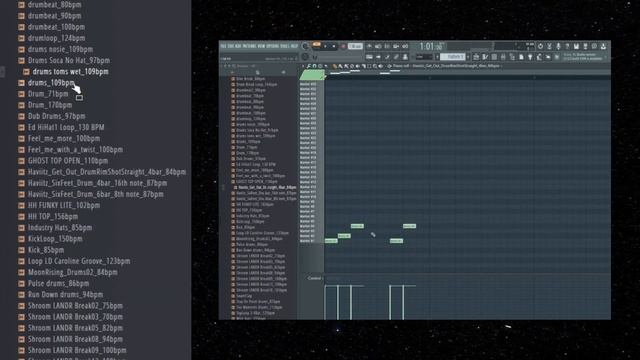The image size is (640, 360).
Task: Click HH FUNKY LITE_102bpm
Action: pyautogui.click(x=64, y=205)
